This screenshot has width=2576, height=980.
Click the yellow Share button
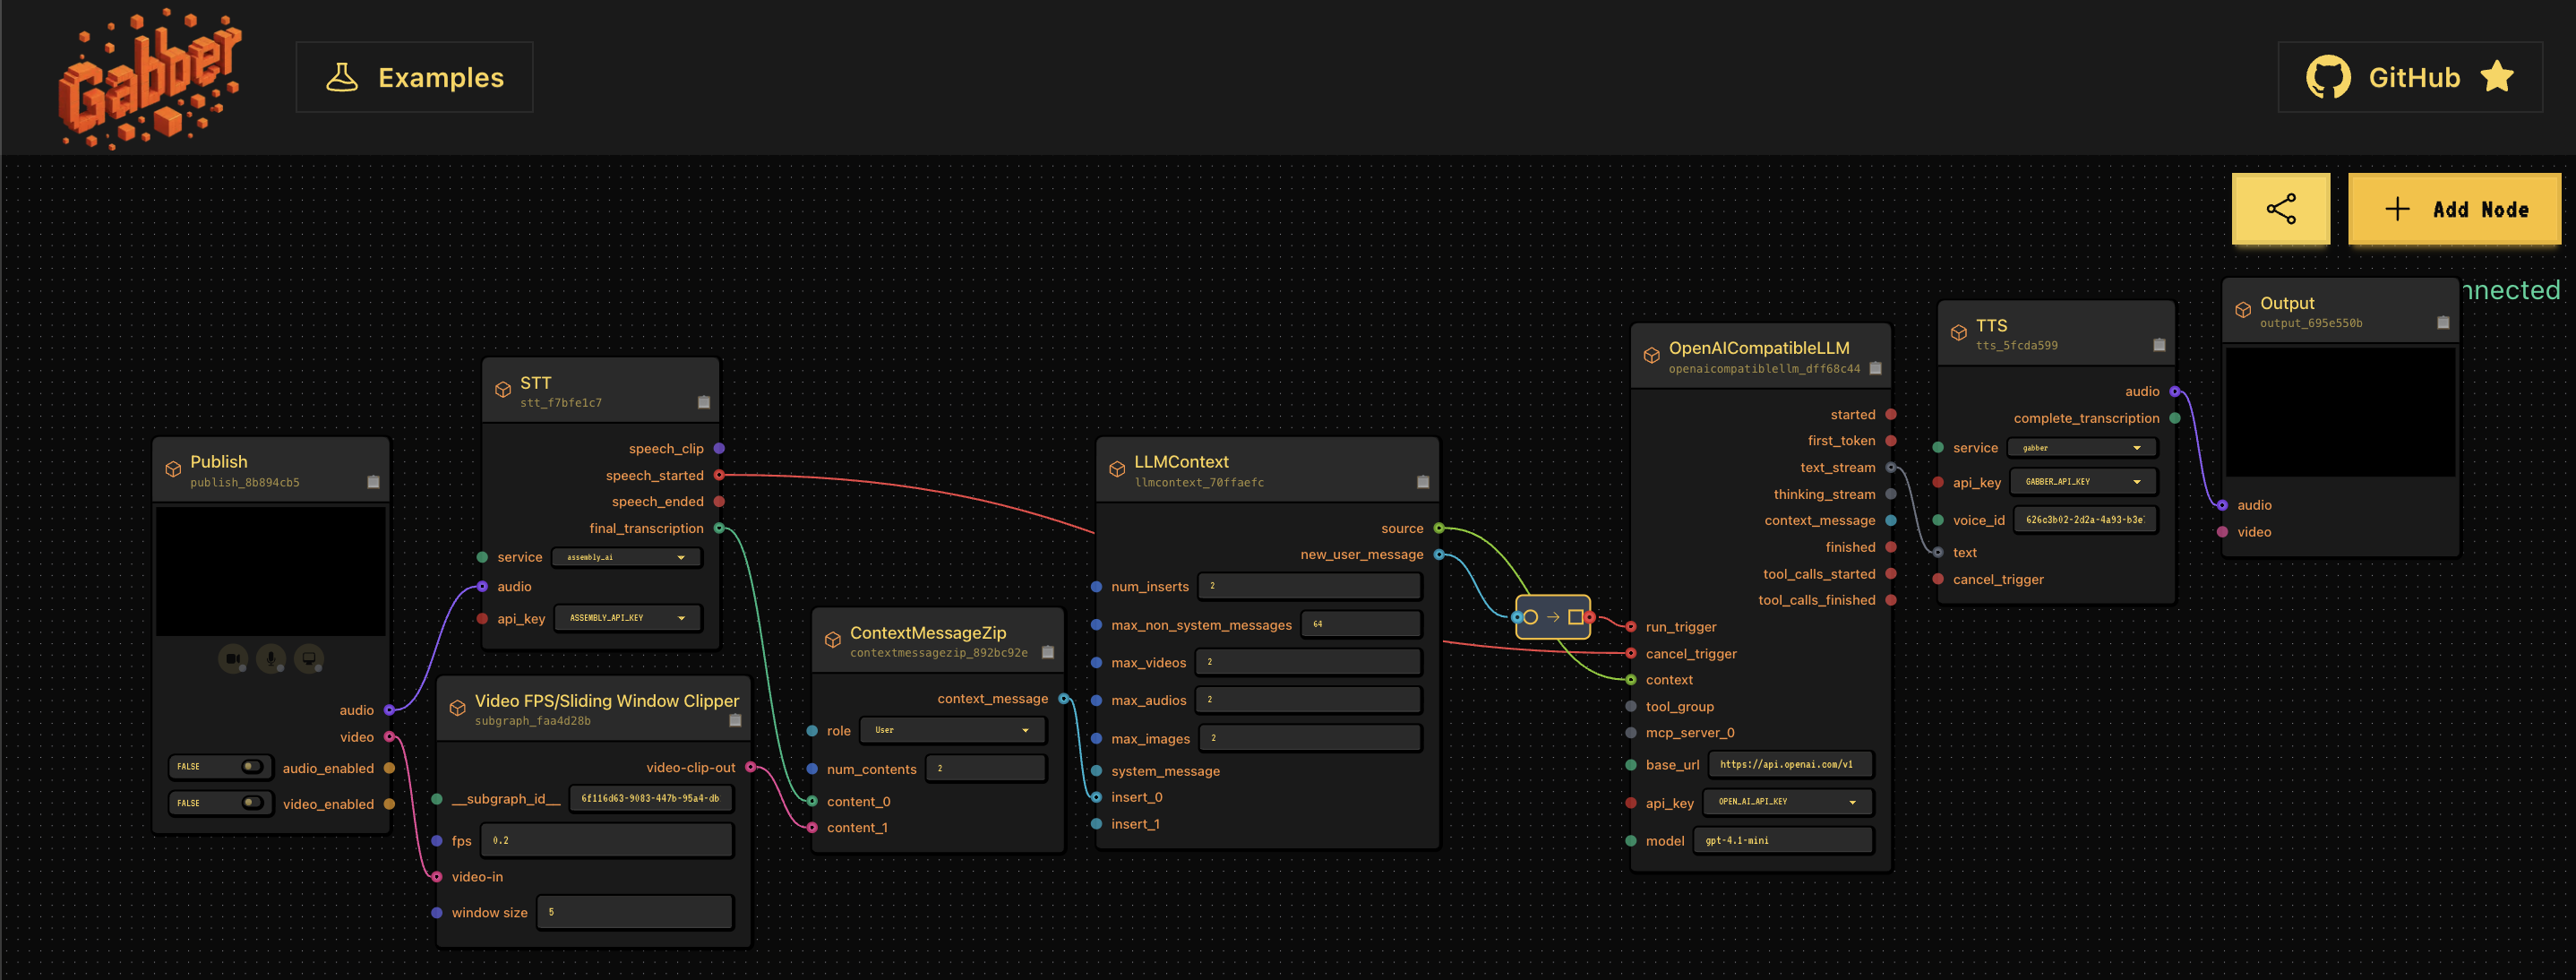pos(2281,209)
